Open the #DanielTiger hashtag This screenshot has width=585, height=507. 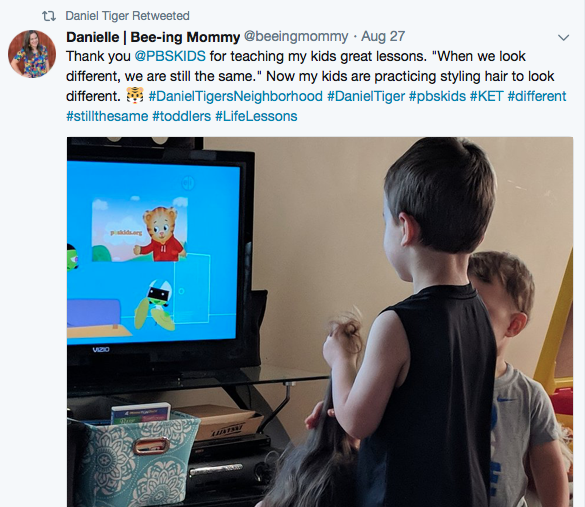tap(366, 96)
